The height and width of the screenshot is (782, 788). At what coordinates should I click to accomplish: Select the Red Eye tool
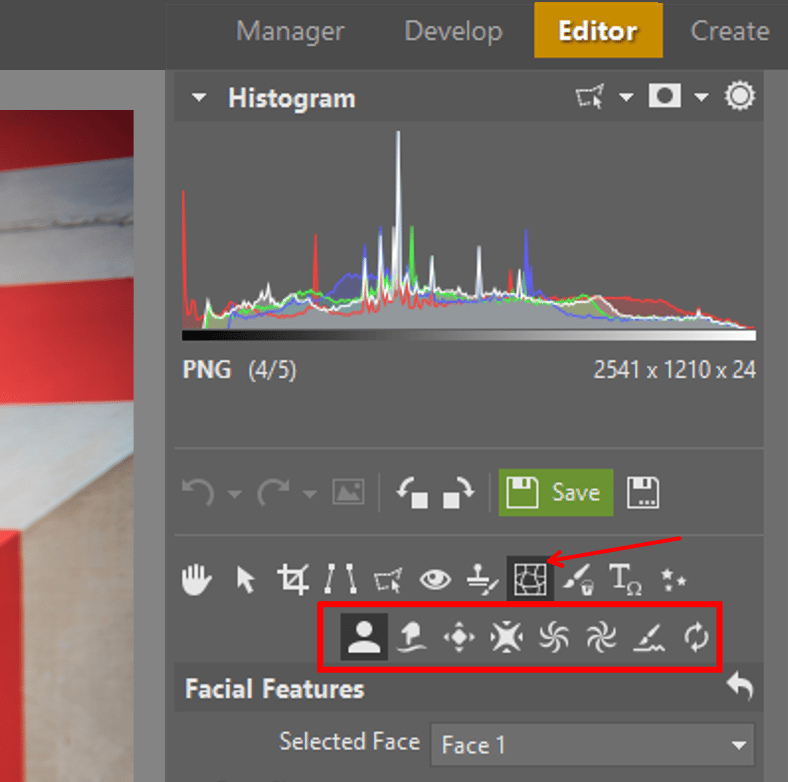(435, 579)
